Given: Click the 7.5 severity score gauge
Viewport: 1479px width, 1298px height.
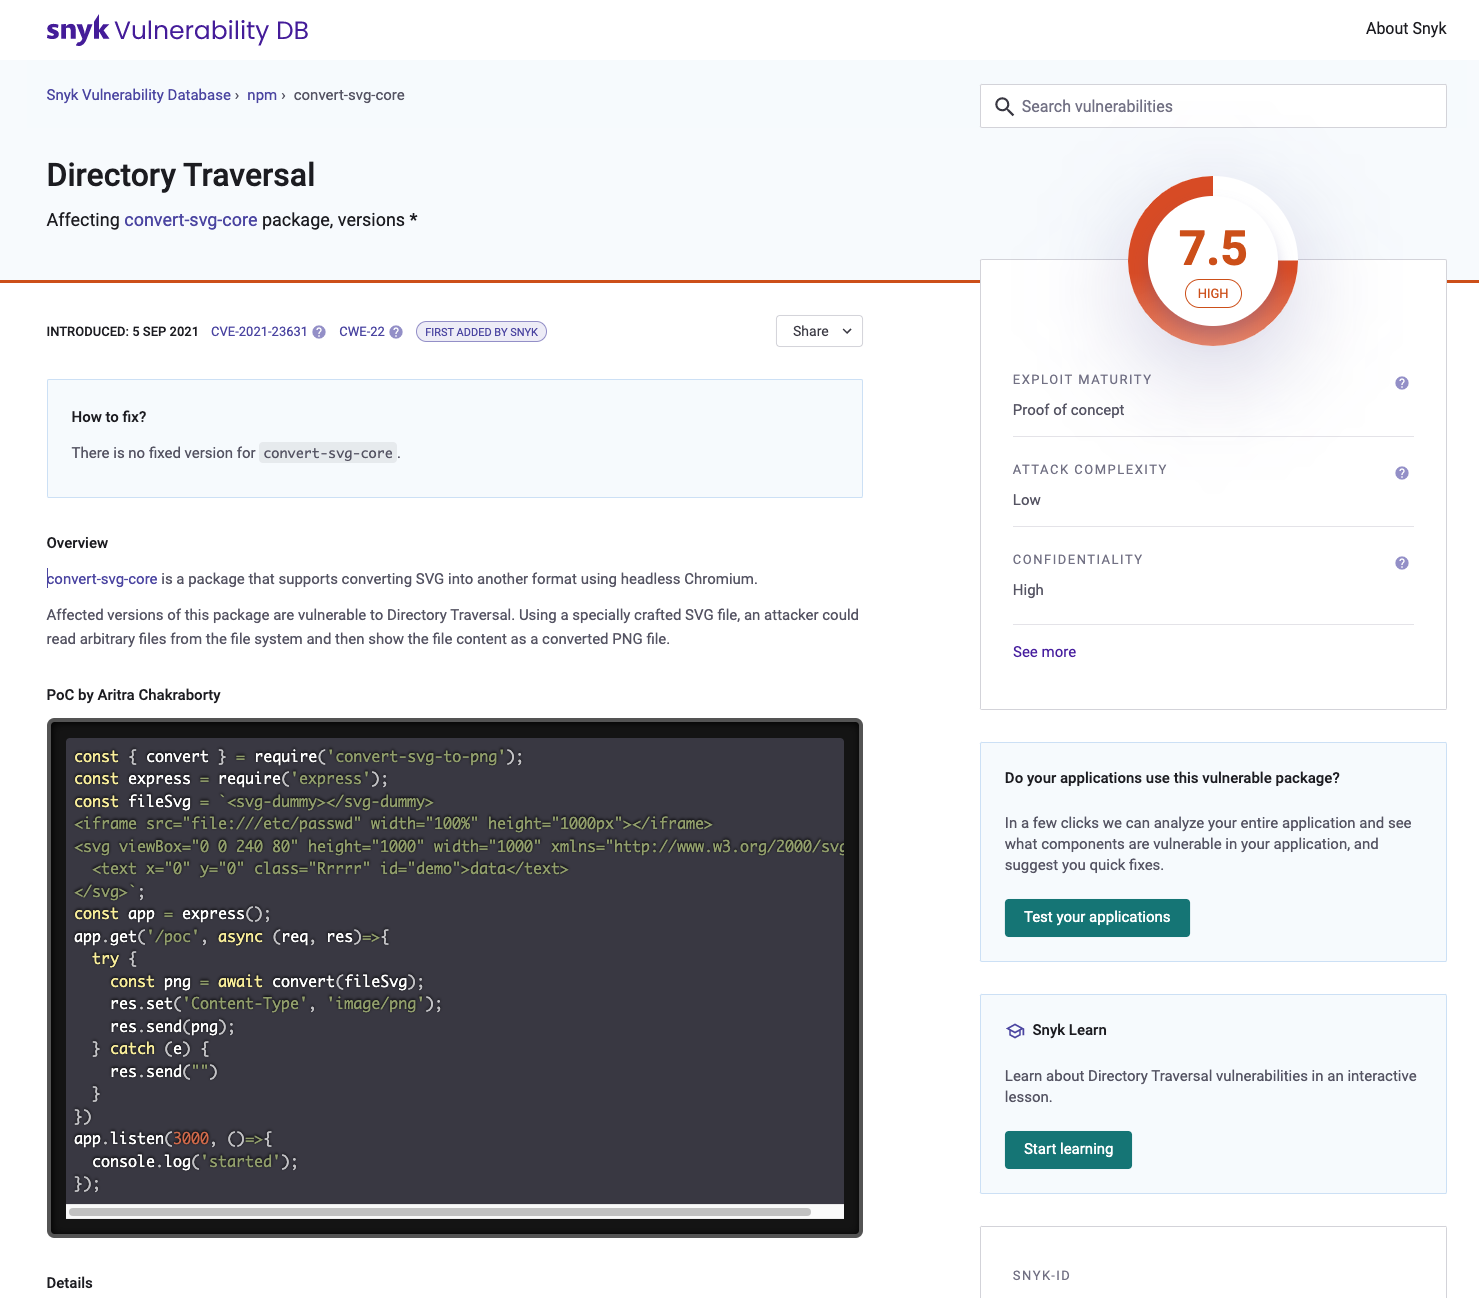Looking at the screenshot, I should (x=1213, y=261).
